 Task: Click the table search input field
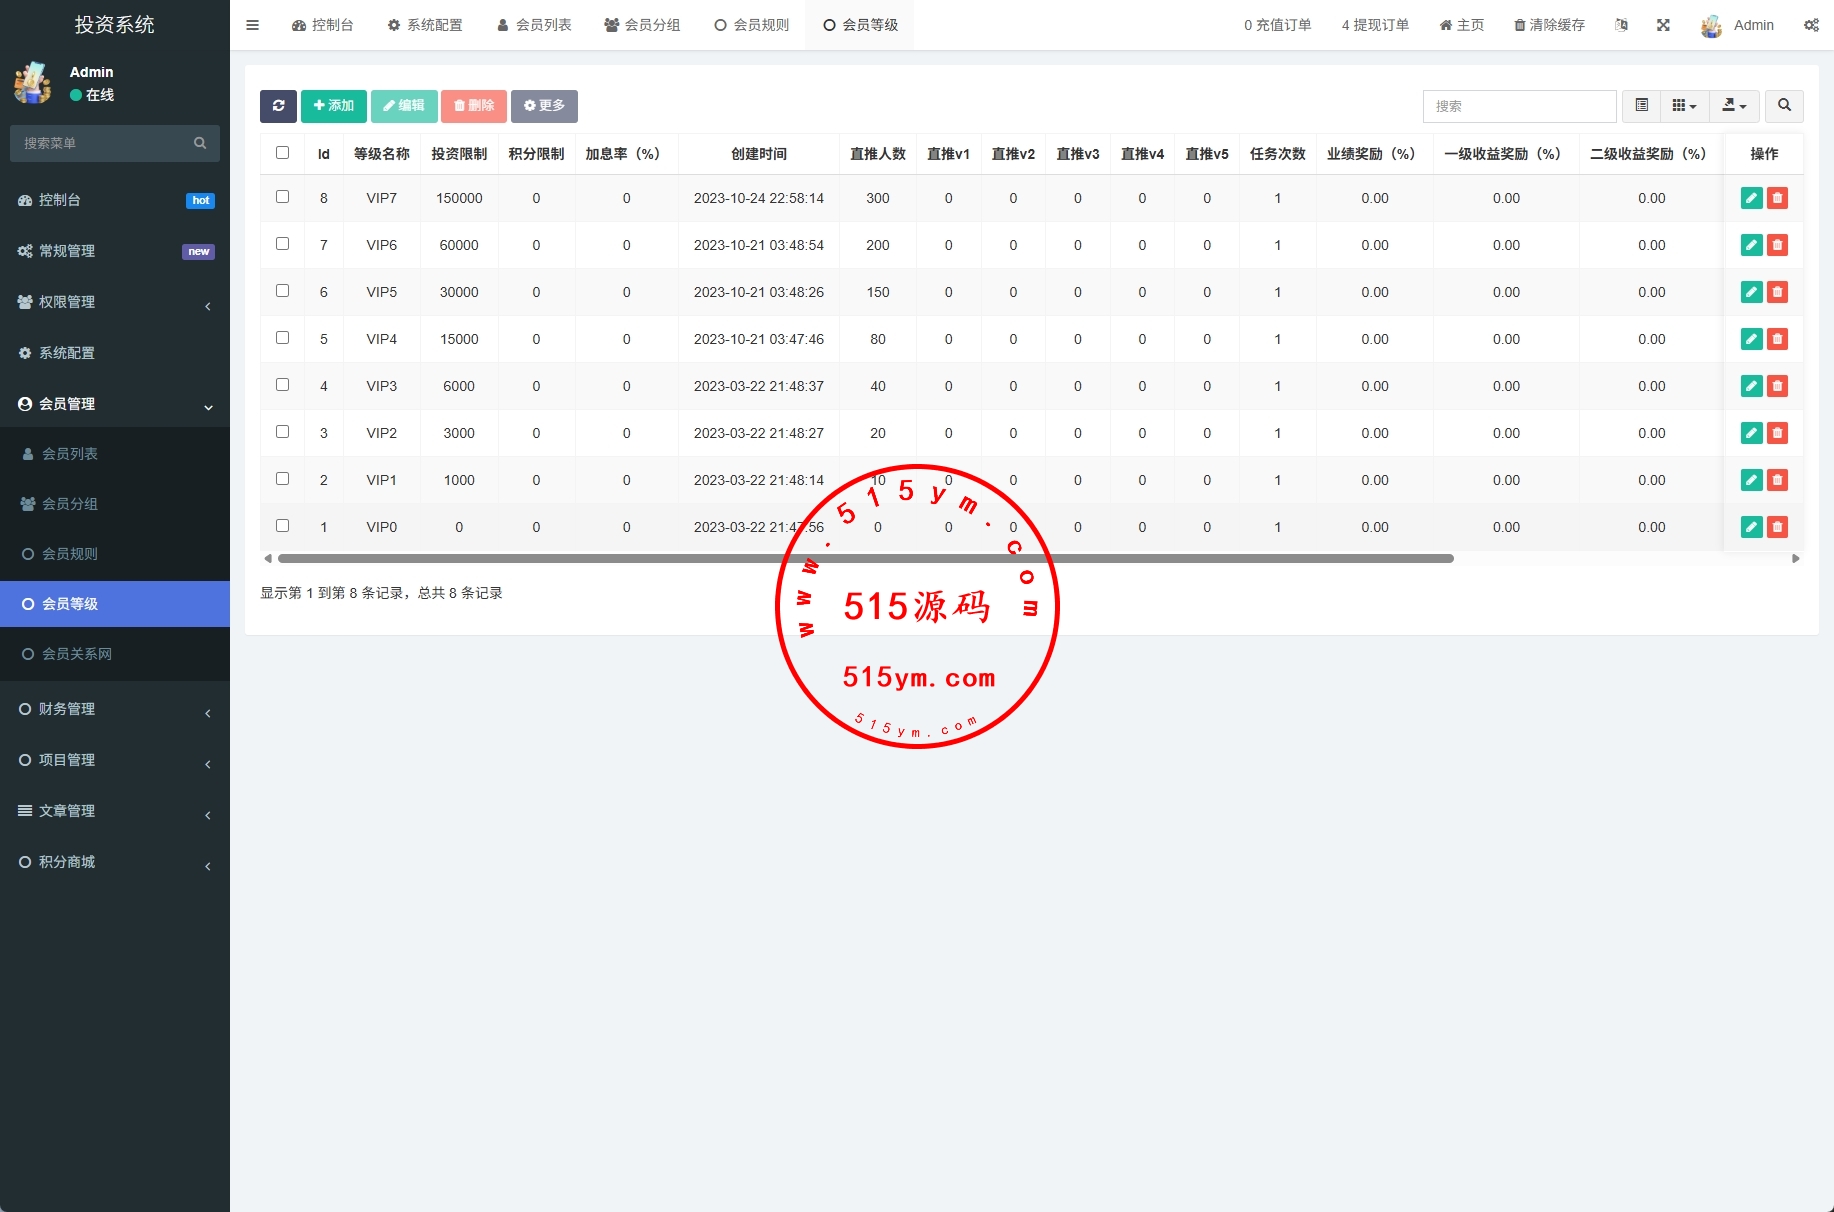[x=1518, y=106]
